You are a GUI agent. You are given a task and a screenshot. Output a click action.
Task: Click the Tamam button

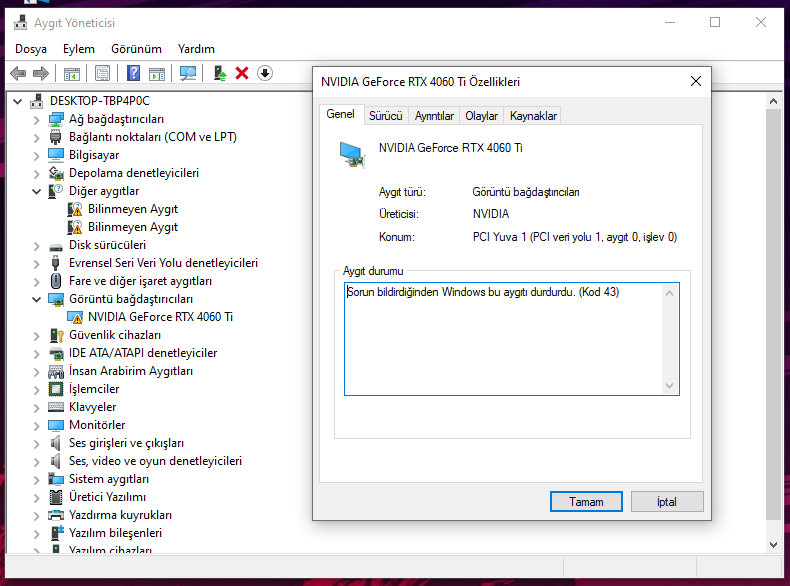tap(586, 502)
